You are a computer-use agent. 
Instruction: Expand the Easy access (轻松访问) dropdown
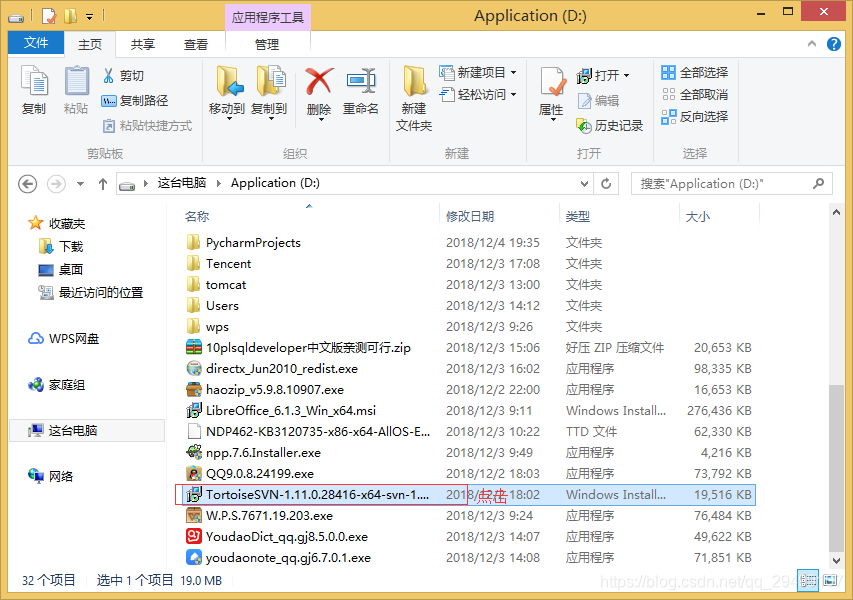point(514,95)
